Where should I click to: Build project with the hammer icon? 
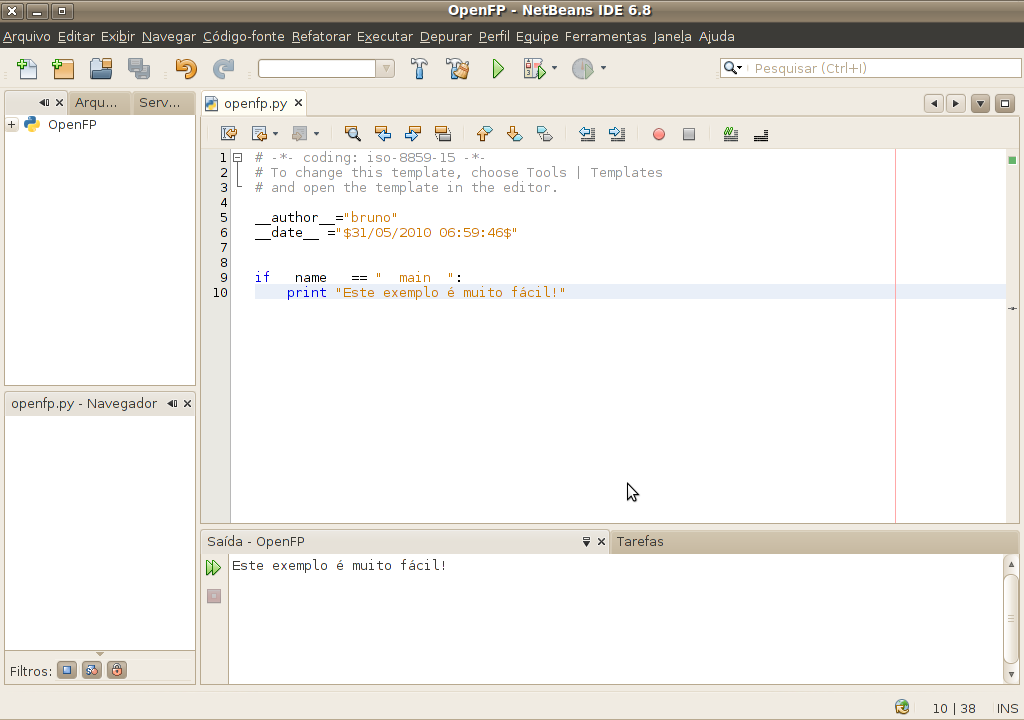420,69
